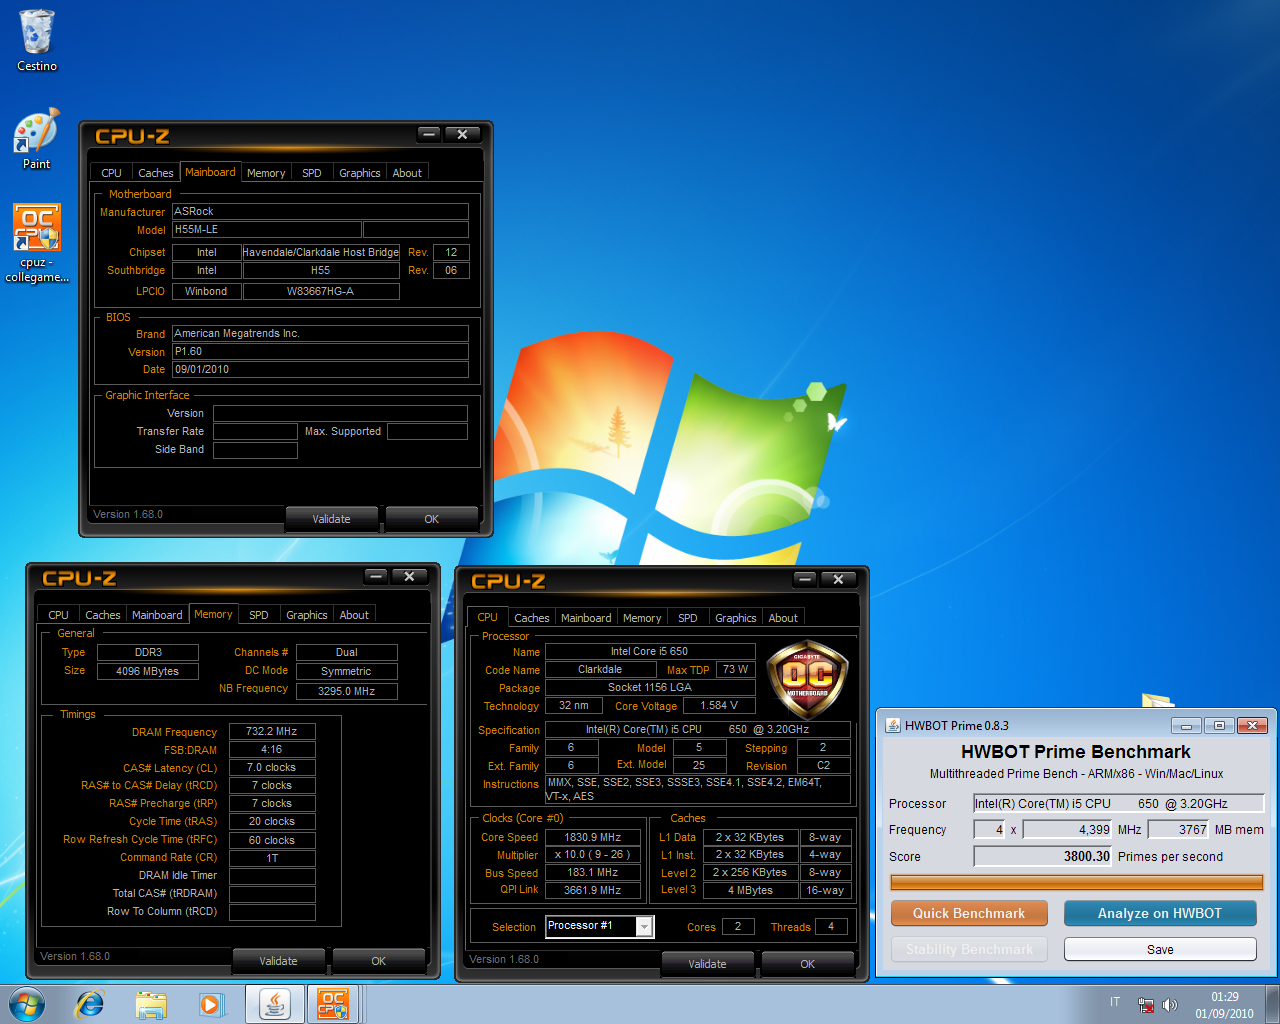Click the MB mem field showing 3767
This screenshot has width=1280, height=1024.
(x=1179, y=829)
